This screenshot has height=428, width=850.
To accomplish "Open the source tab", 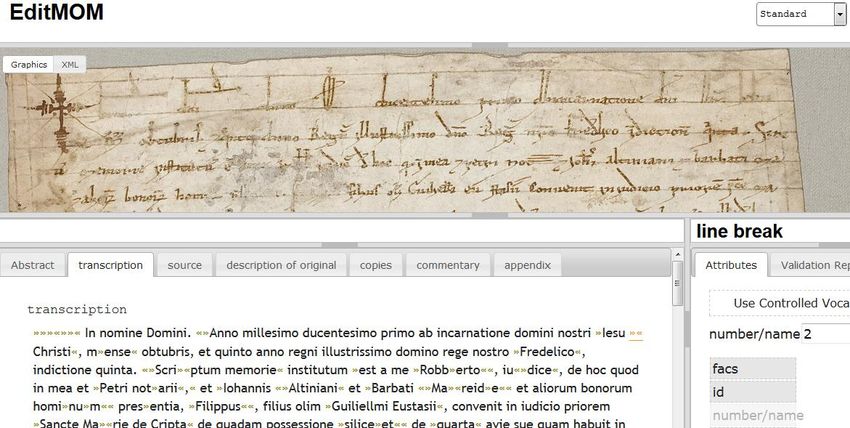I will click(184, 265).
